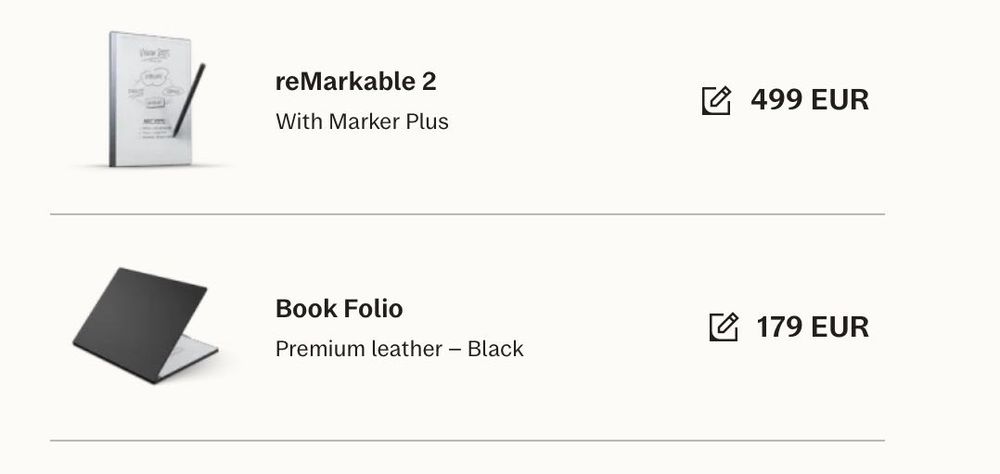The width and height of the screenshot is (1000, 474).
Task: Click the edit icon beside 499 EUR
Action: coord(716,100)
